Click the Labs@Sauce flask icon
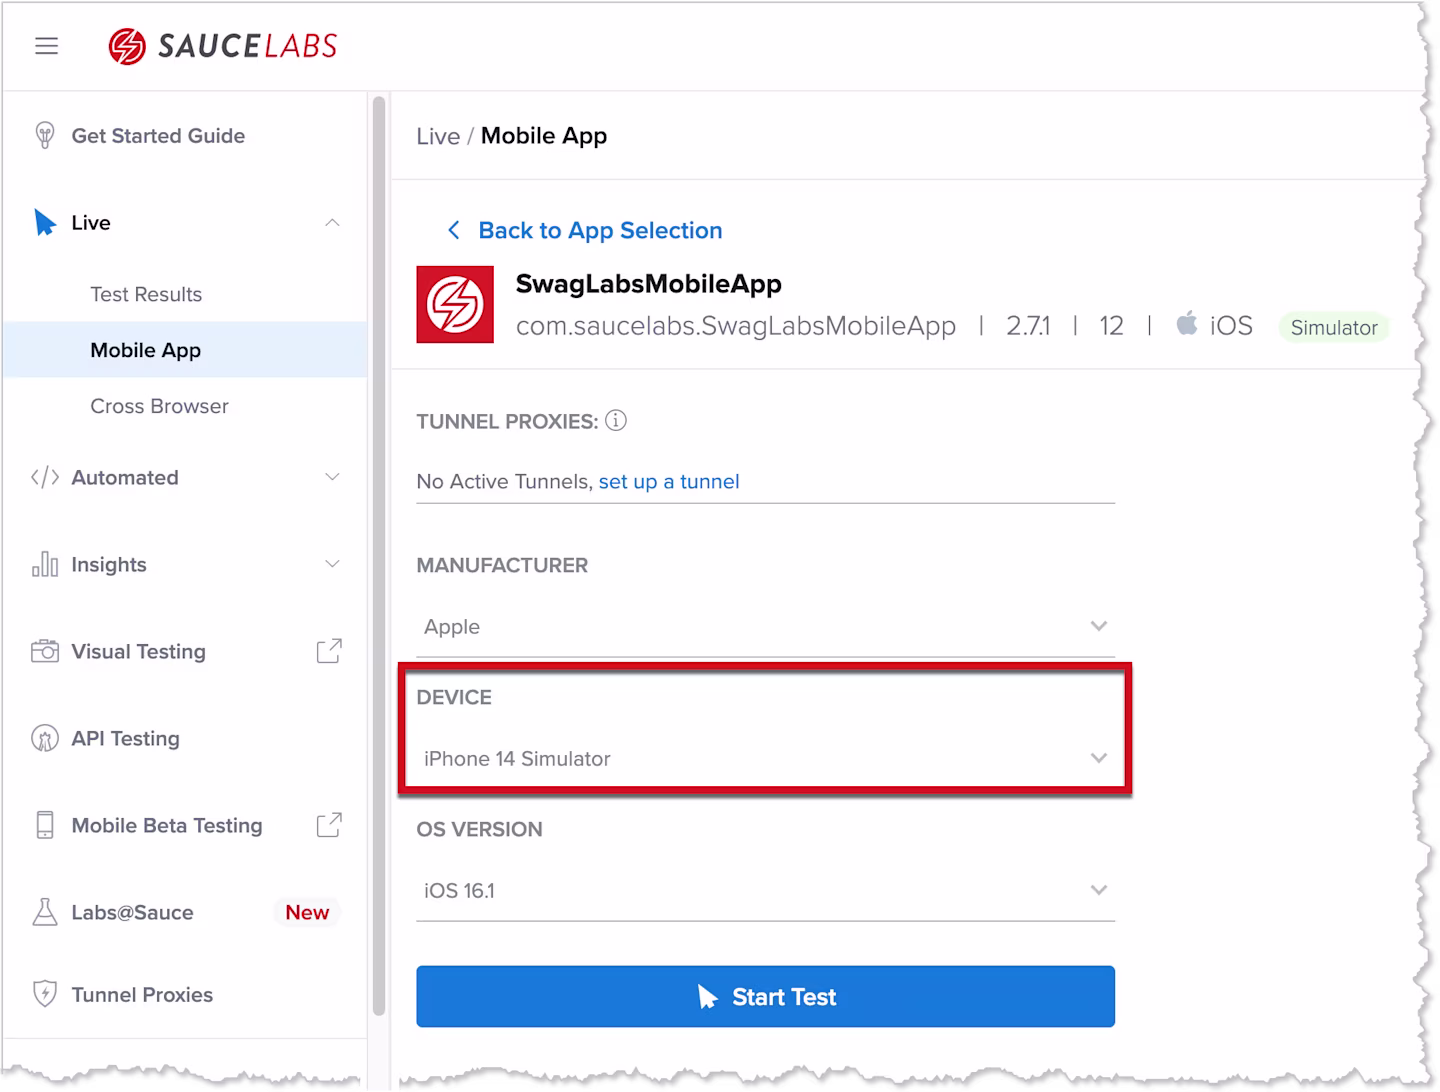1440x1092 pixels. click(45, 912)
